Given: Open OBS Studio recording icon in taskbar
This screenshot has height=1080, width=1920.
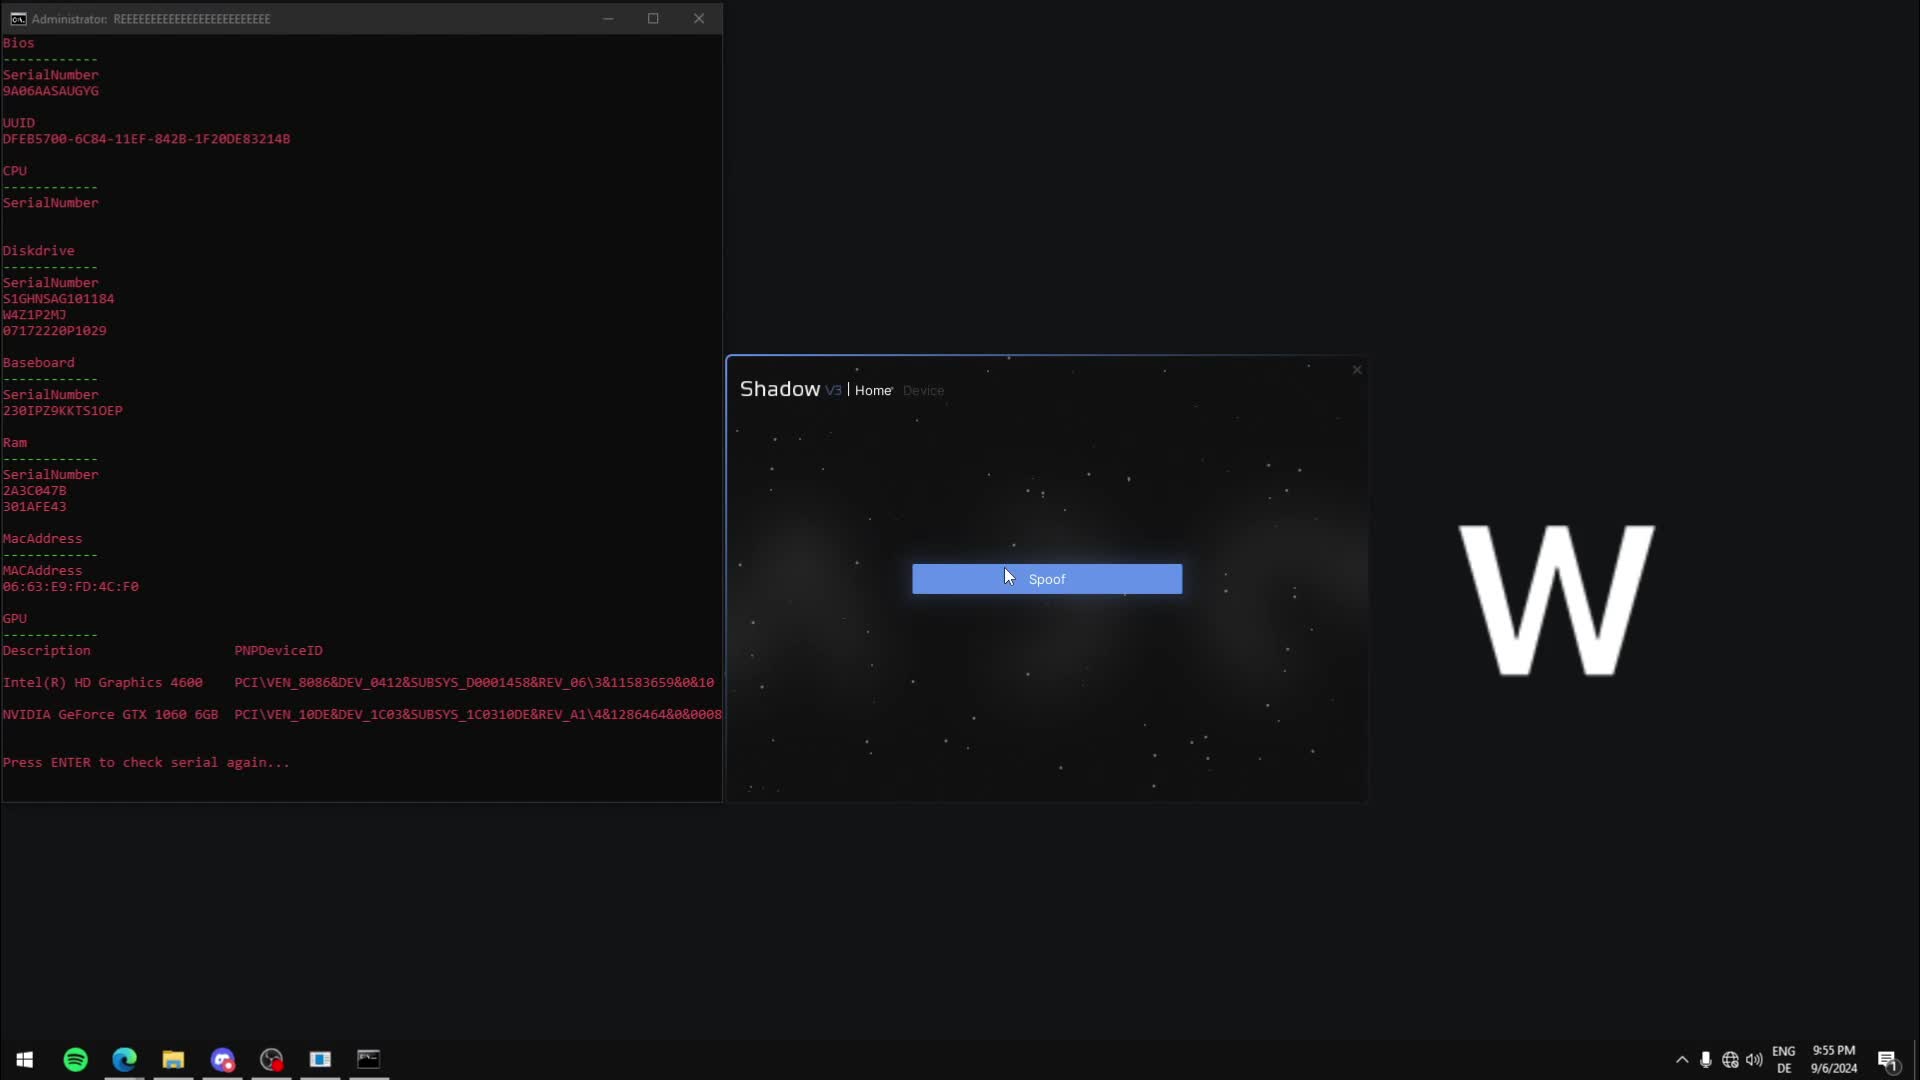Looking at the screenshot, I should (x=271, y=1059).
